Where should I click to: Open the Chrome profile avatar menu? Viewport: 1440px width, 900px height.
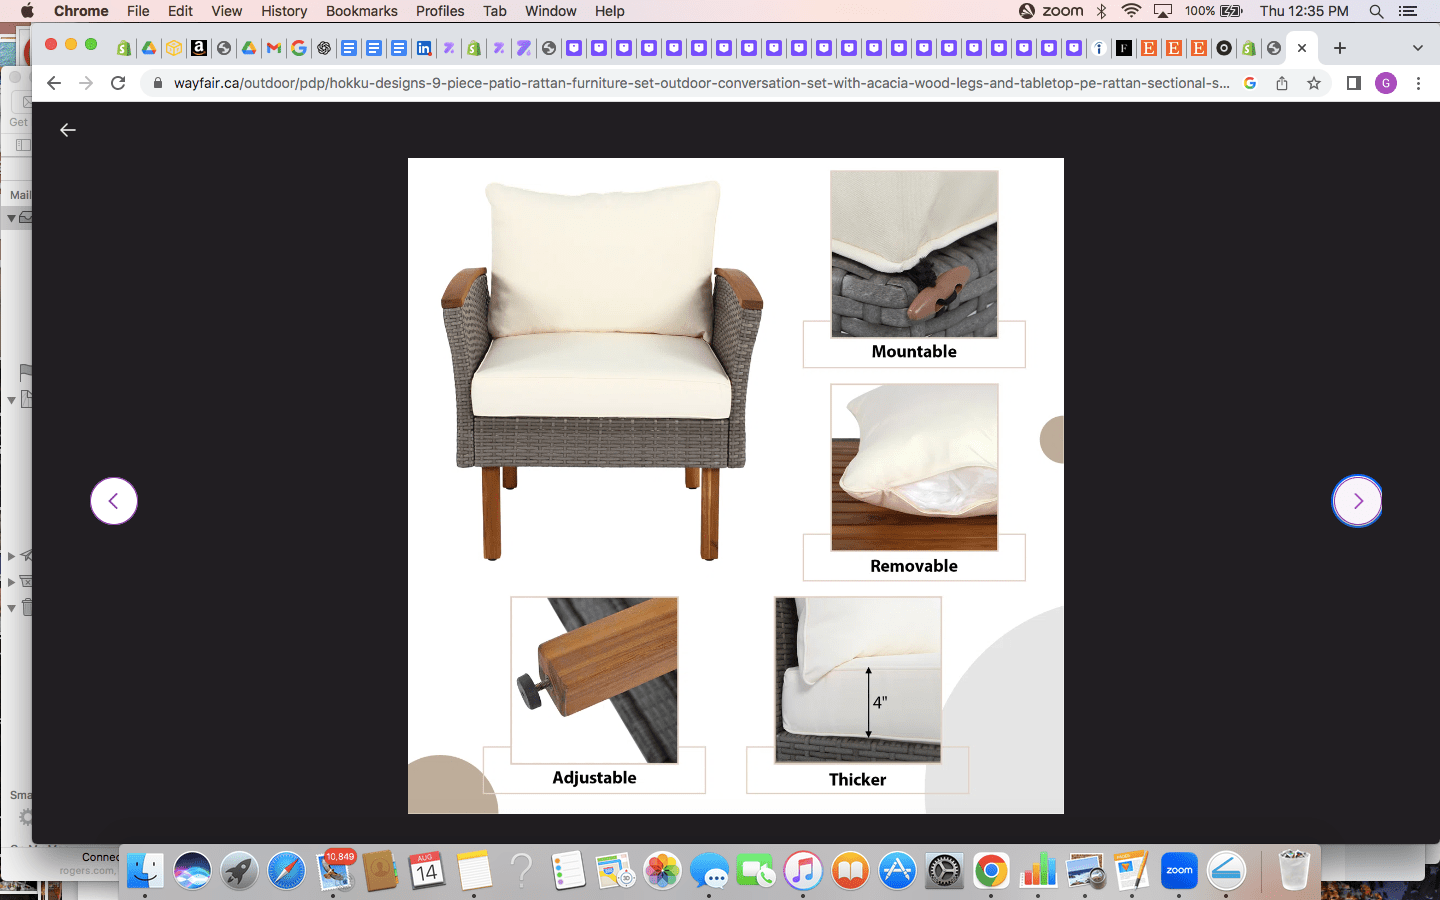[1385, 83]
